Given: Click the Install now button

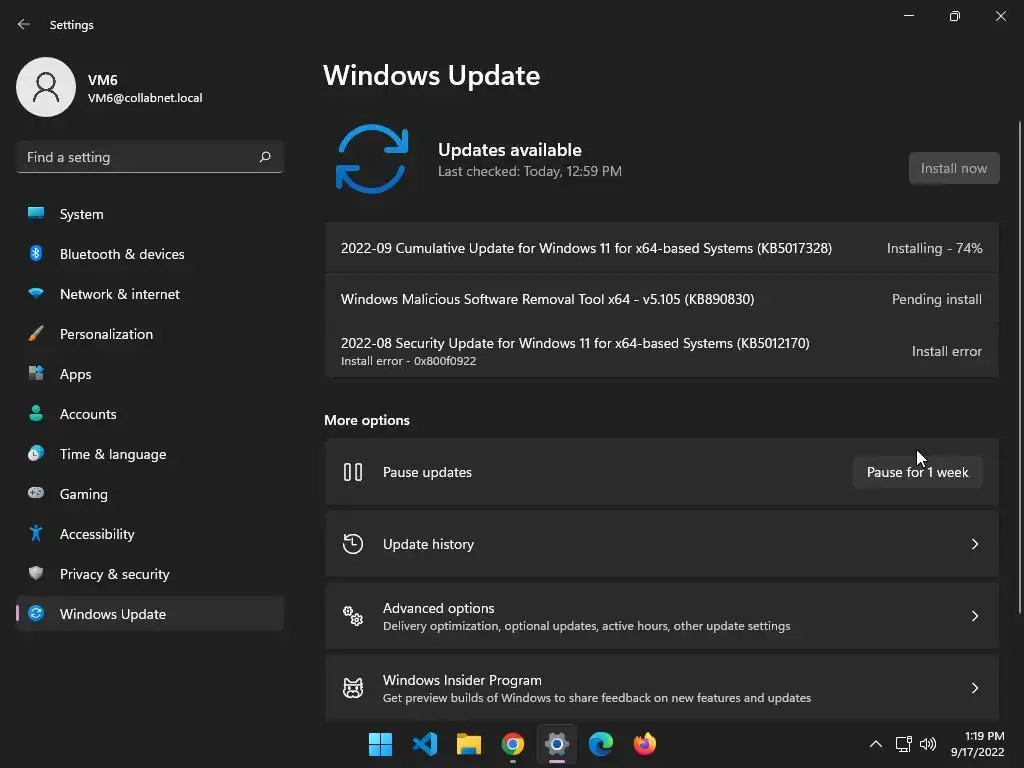Looking at the screenshot, I should (x=953, y=168).
